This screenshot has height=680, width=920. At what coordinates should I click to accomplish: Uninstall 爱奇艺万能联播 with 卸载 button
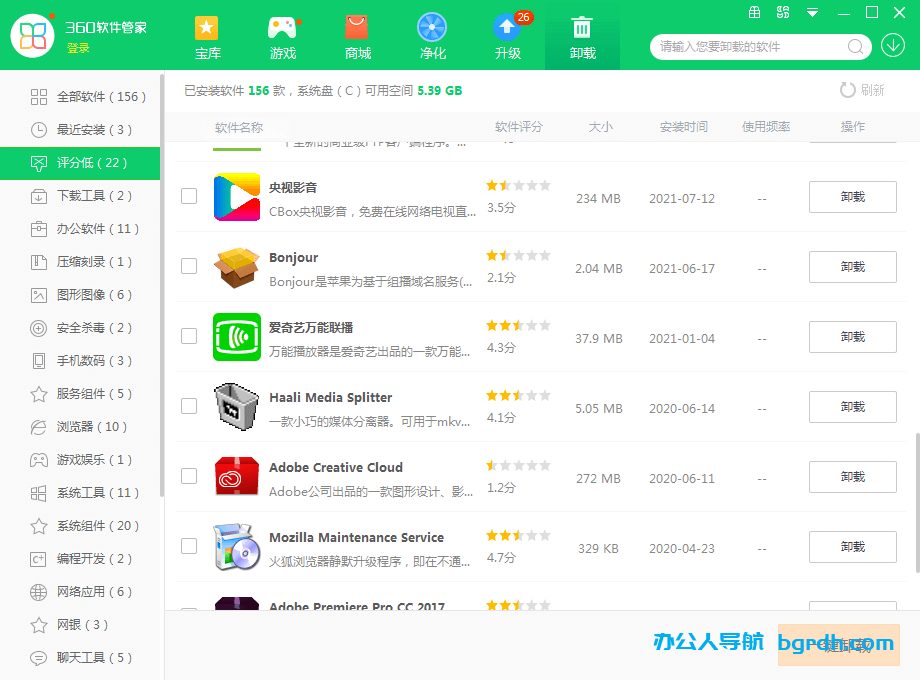point(852,337)
